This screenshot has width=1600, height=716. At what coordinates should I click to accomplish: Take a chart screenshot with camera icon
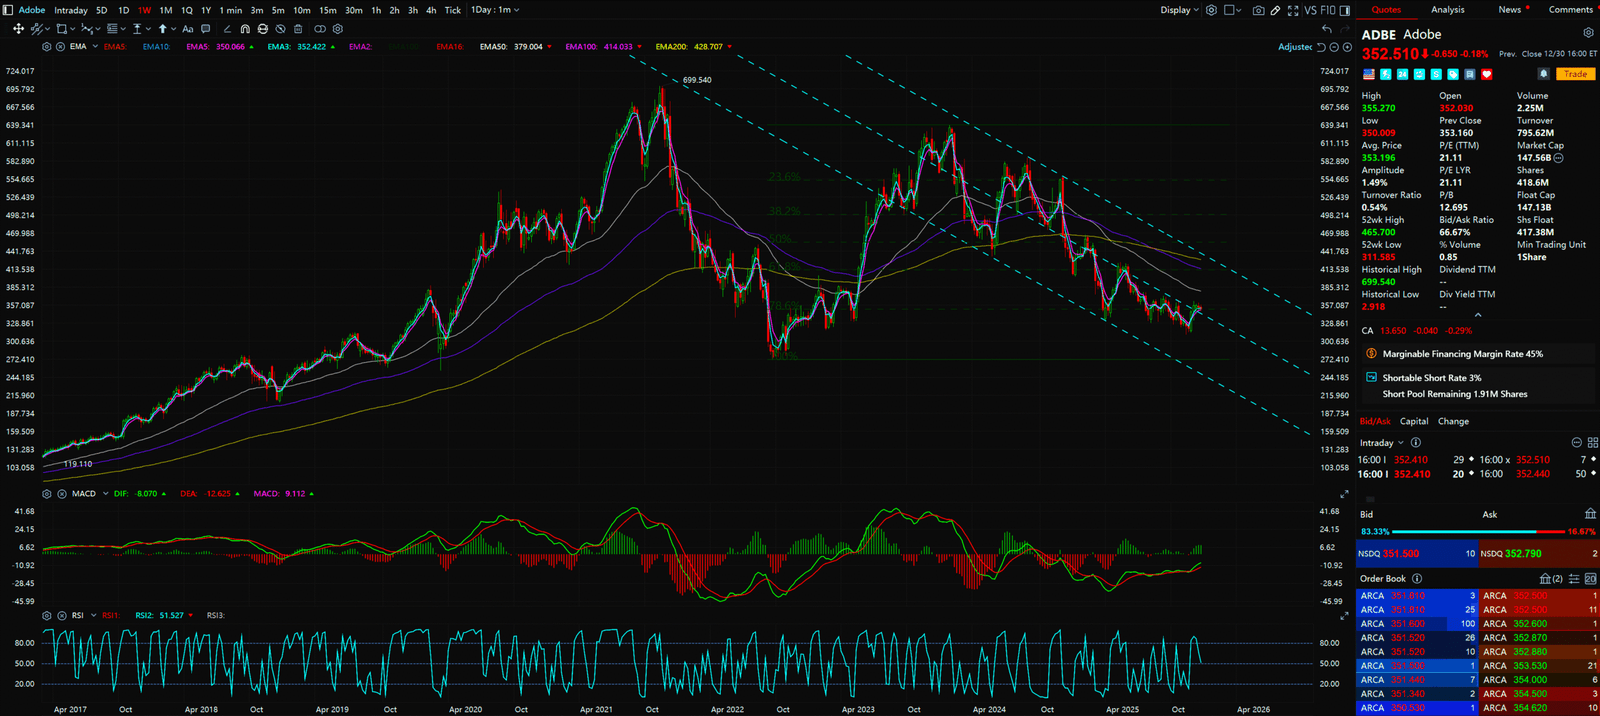tap(1258, 10)
